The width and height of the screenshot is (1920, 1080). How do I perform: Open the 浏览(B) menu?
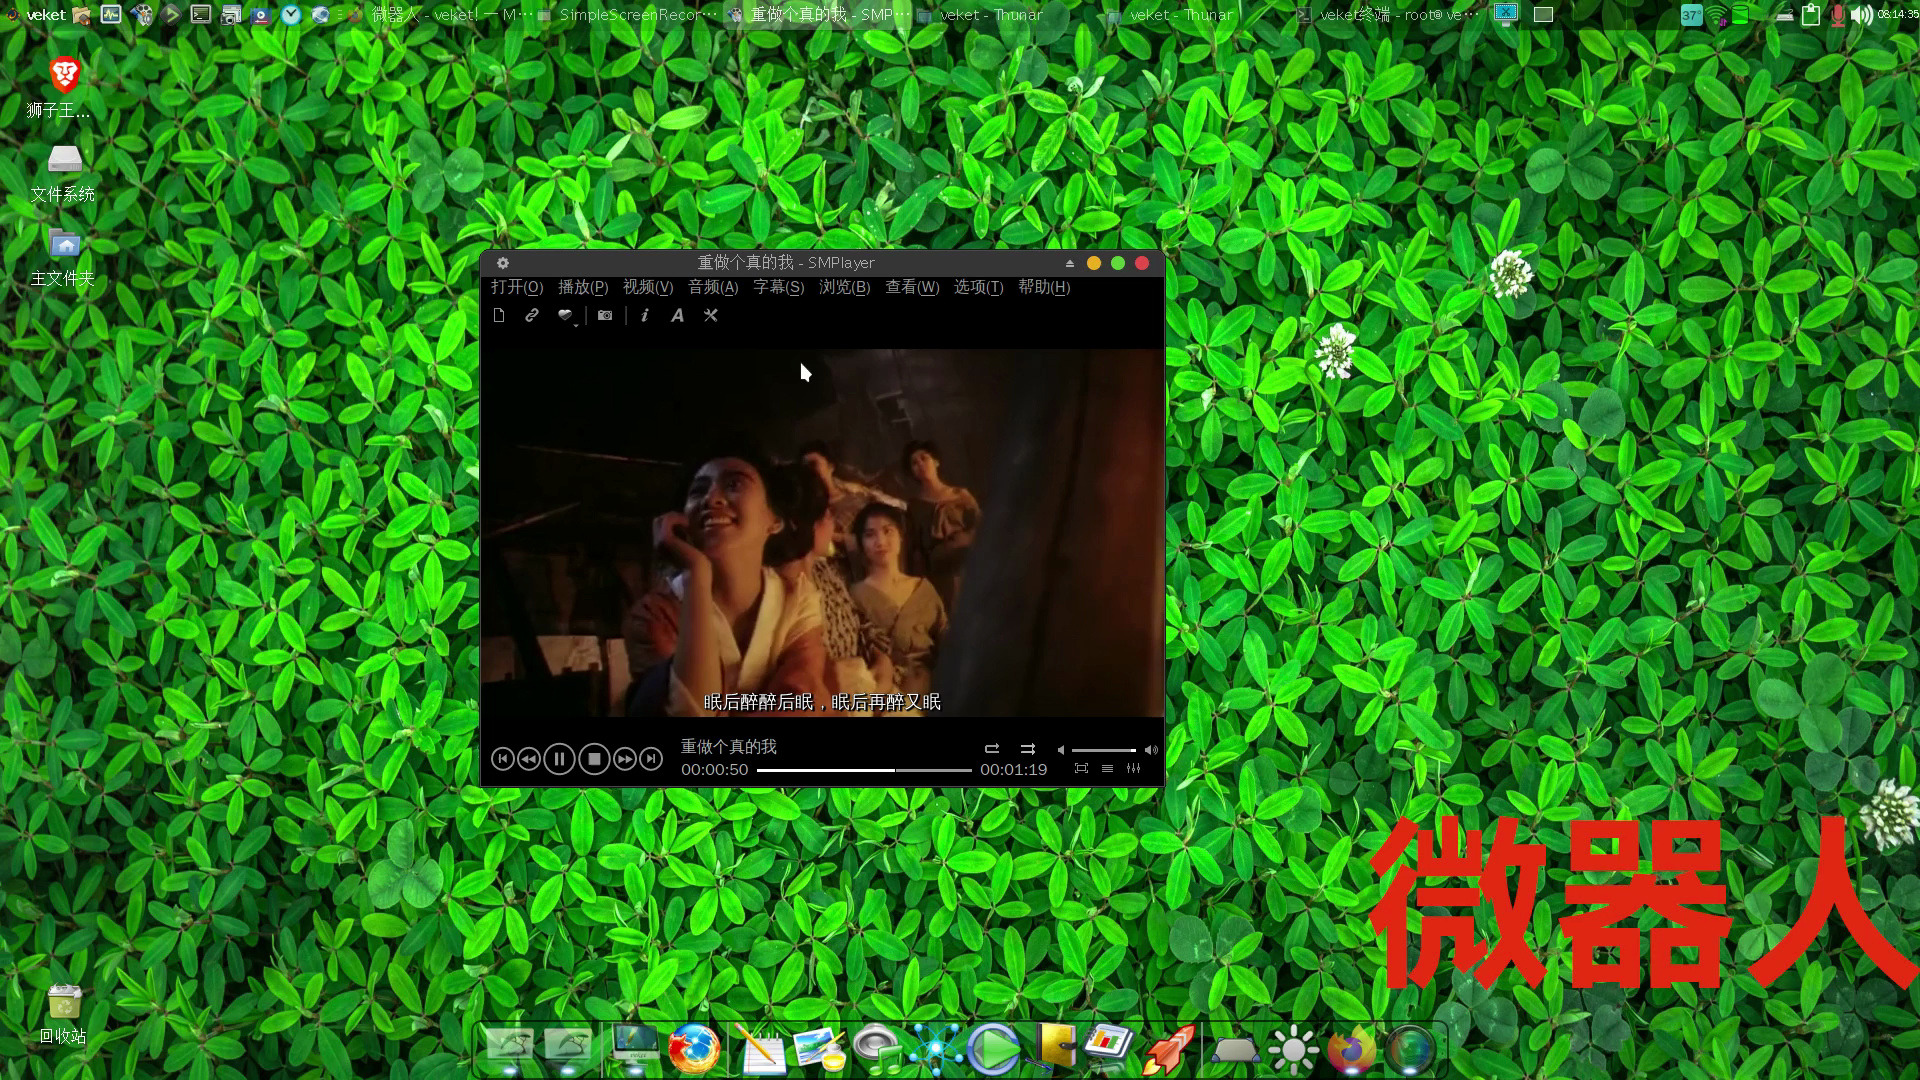click(x=844, y=287)
